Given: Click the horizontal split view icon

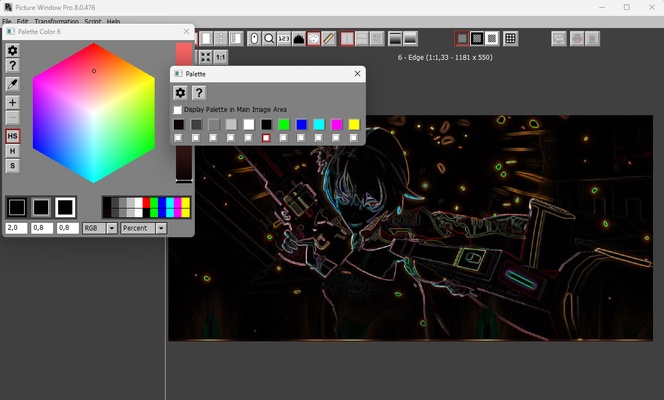Looking at the screenshot, I should tap(362, 39).
